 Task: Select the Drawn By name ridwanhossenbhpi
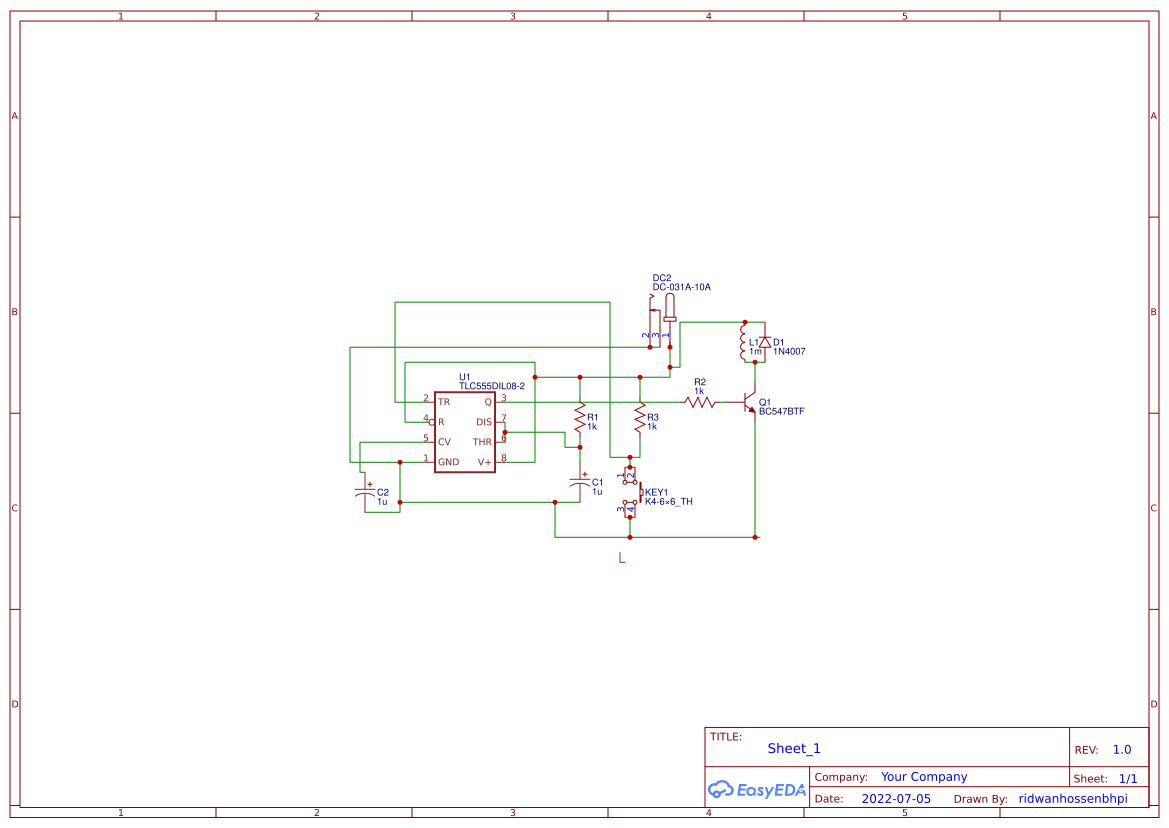tap(1072, 798)
